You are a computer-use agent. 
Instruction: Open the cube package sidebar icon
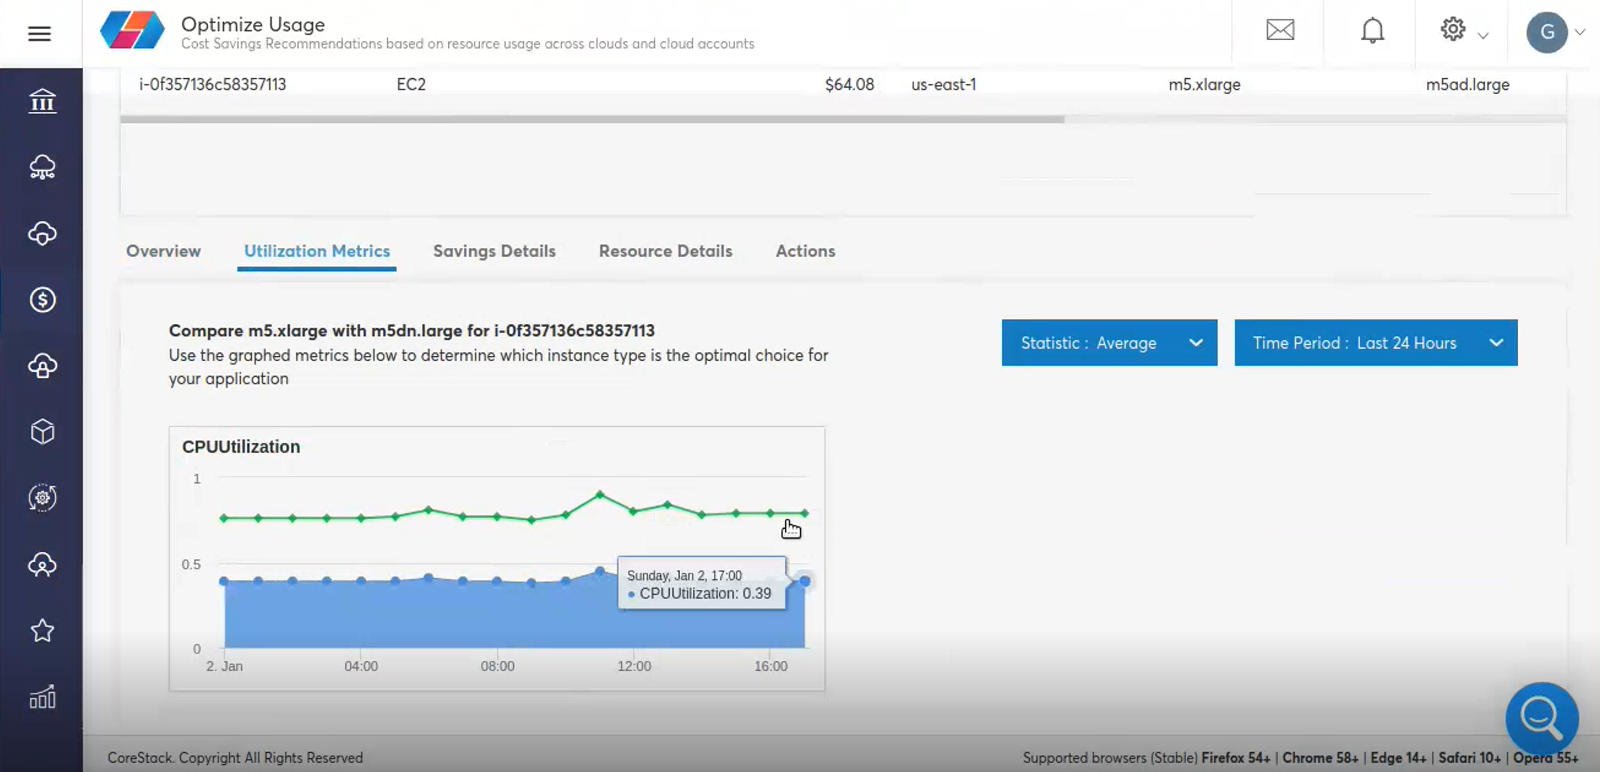[42, 432]
